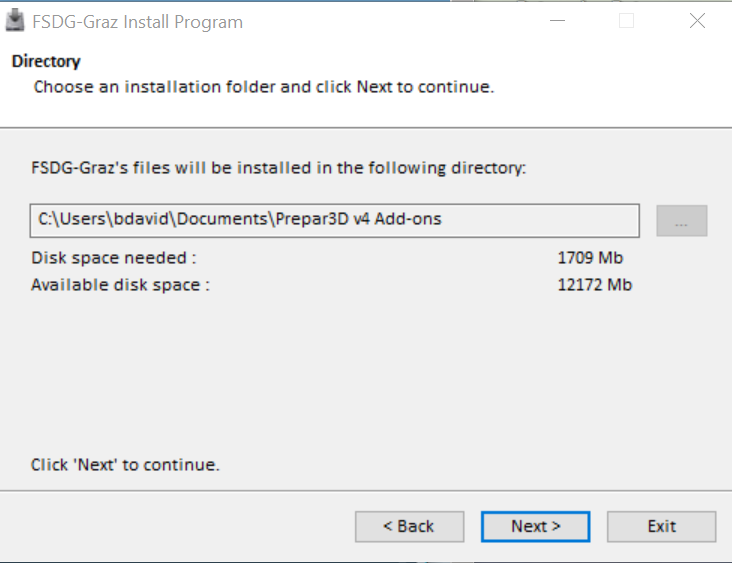Click the Next button to continue
The width and height of the screenshot is (732, 563).
click(x=535, y=526)
